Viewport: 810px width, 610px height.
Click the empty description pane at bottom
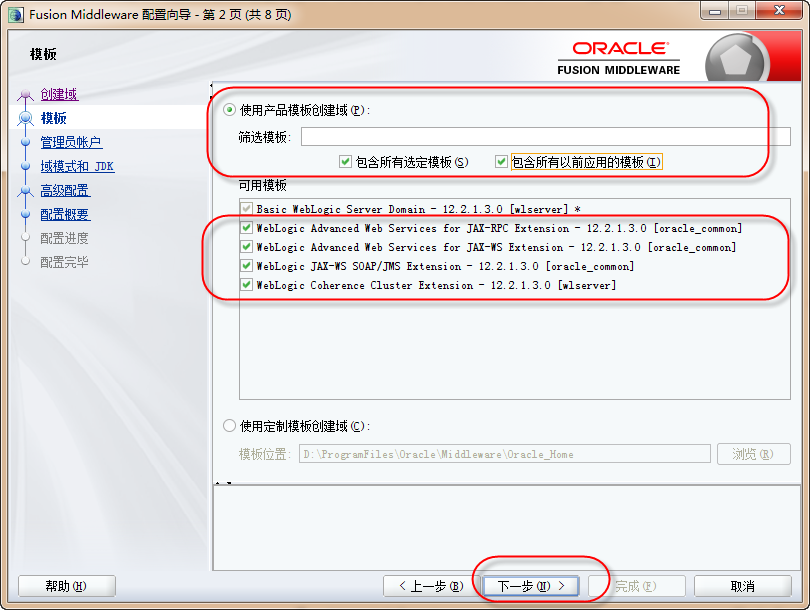click(507, 527)
